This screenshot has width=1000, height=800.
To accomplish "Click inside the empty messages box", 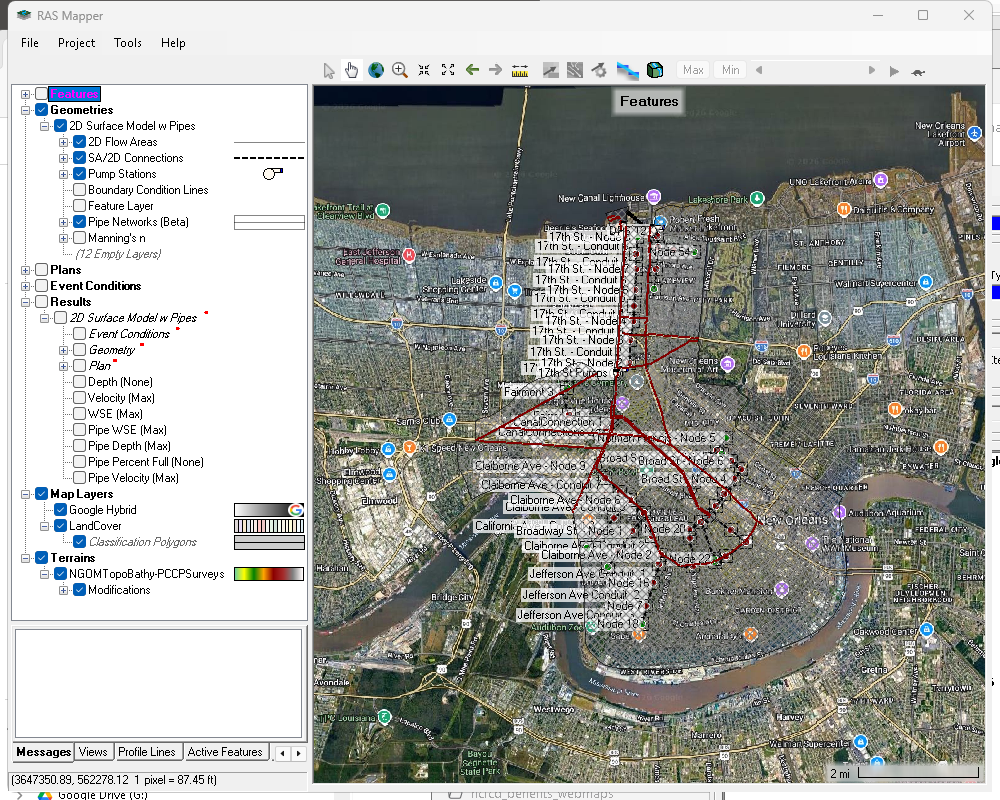I will click(x=158, y=683).
